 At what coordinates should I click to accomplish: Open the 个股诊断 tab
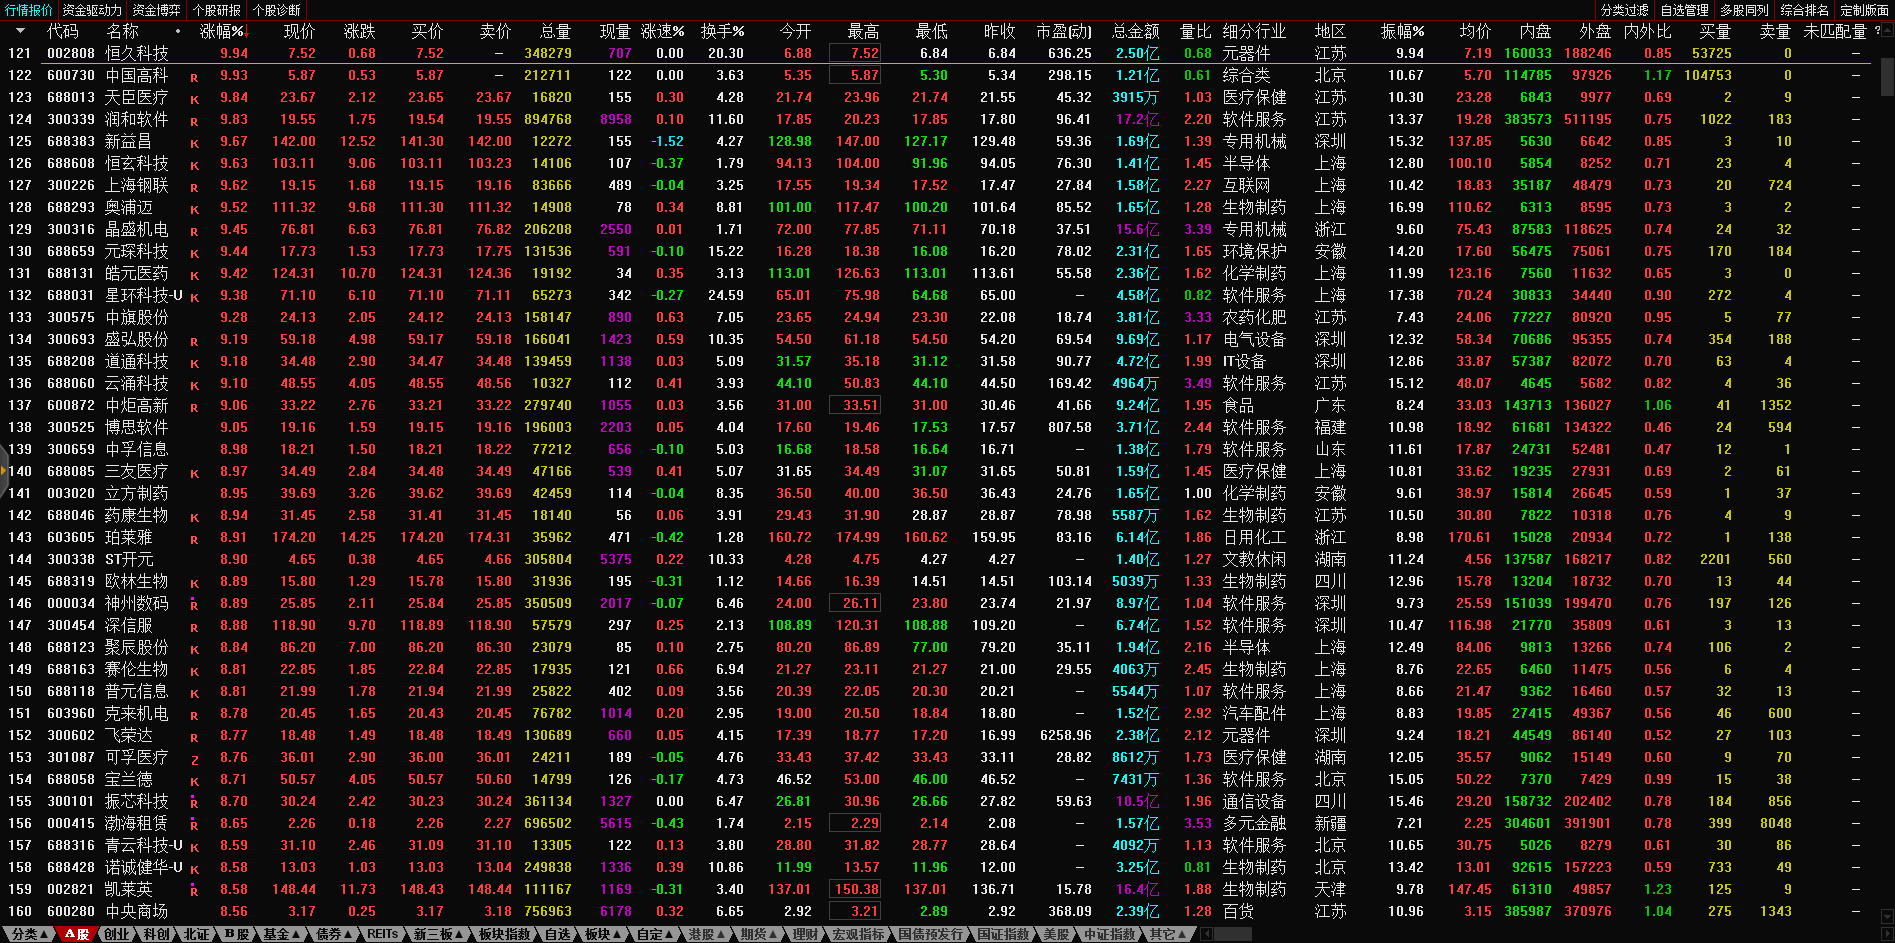(276, 10)
